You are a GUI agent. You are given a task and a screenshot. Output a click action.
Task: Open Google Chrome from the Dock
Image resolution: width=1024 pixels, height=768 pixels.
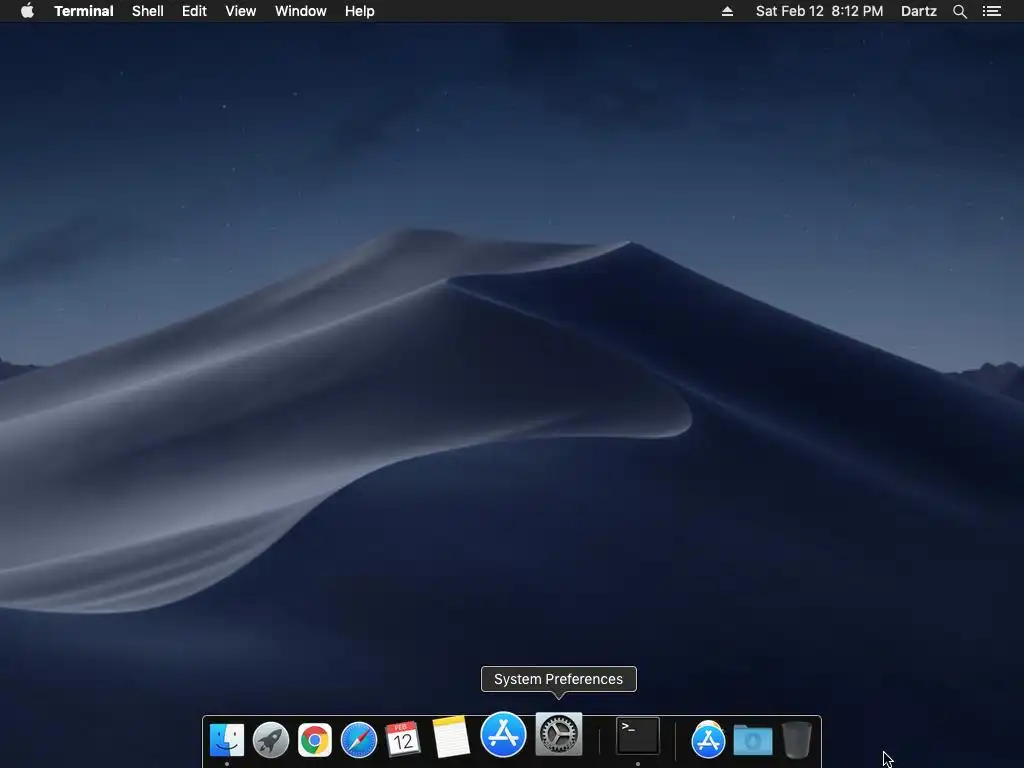coord(315,740)
